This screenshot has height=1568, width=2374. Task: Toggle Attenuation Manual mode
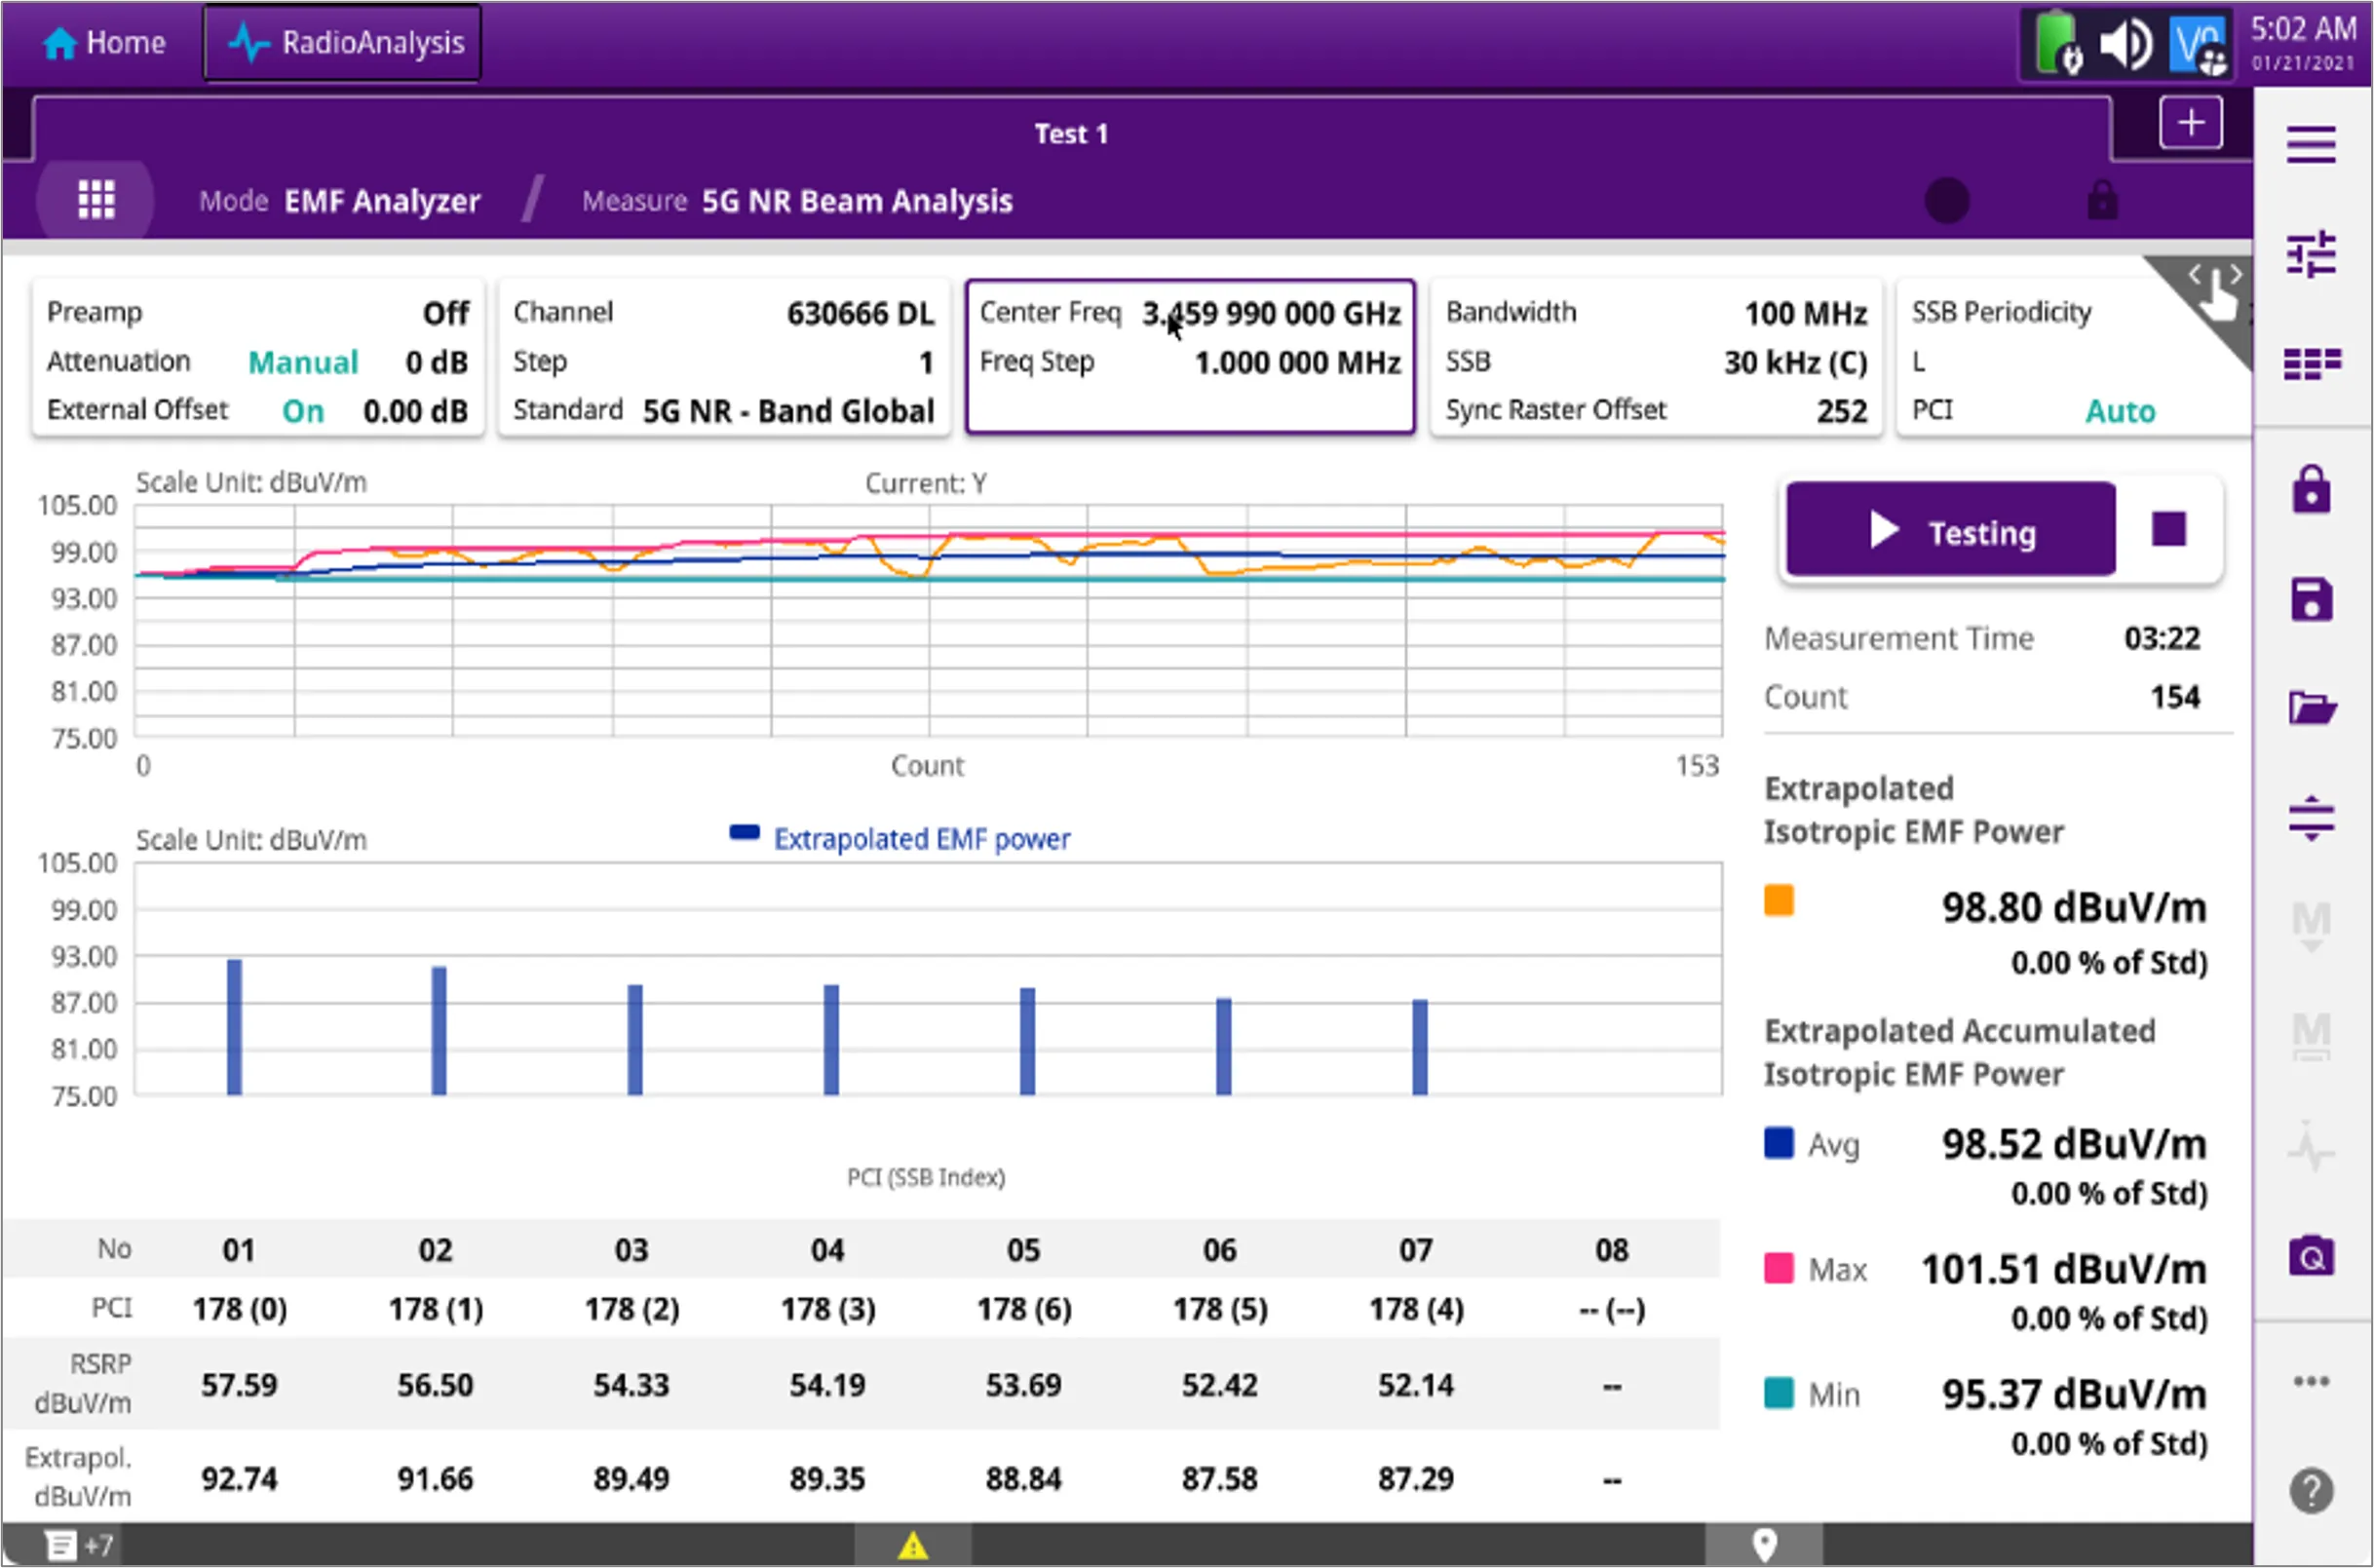(302, 362)
